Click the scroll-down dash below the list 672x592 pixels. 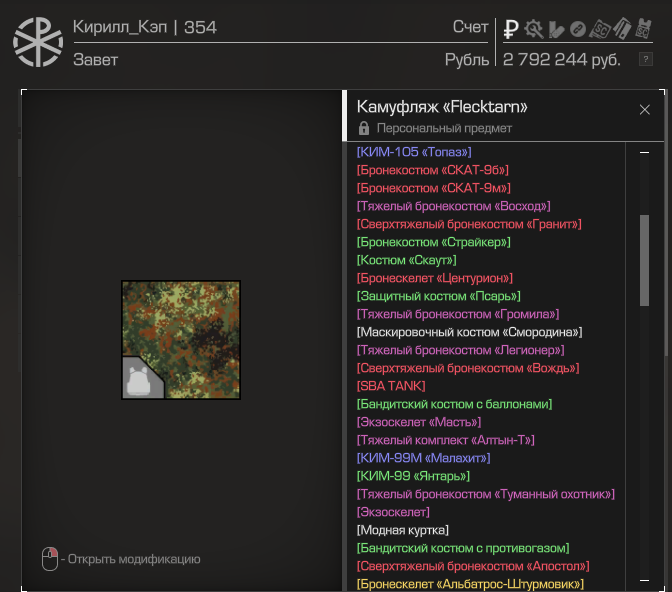tap(644, 580)
